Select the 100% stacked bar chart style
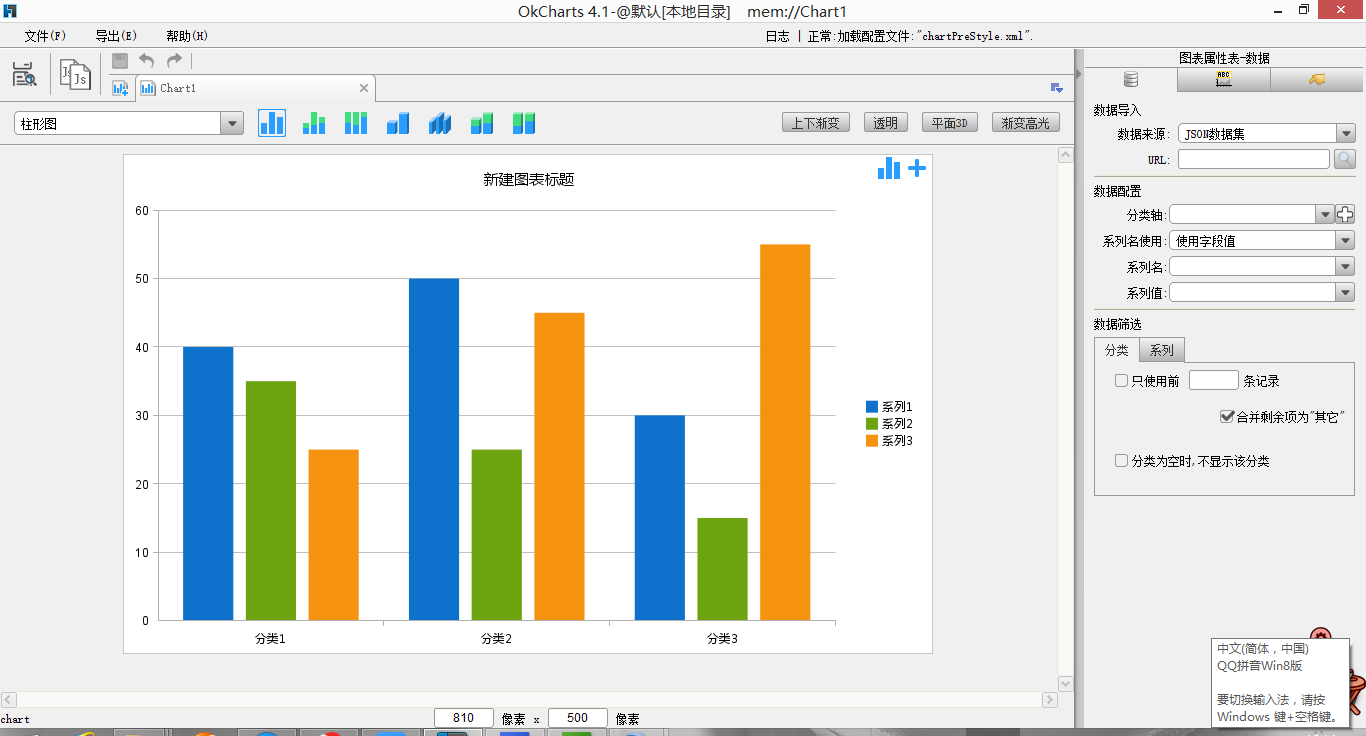 pos(356,123)
